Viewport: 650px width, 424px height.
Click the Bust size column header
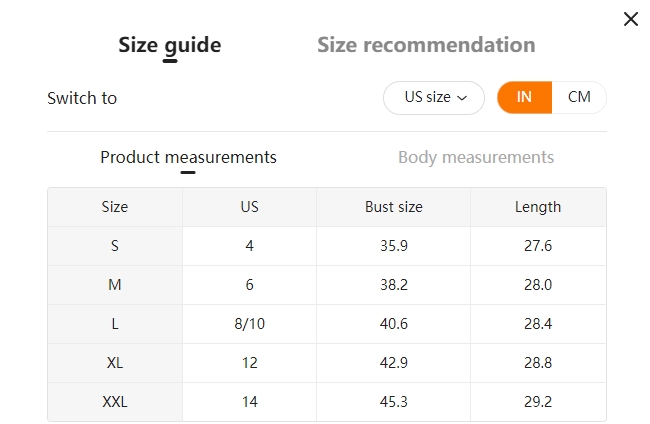coord(393,207)
